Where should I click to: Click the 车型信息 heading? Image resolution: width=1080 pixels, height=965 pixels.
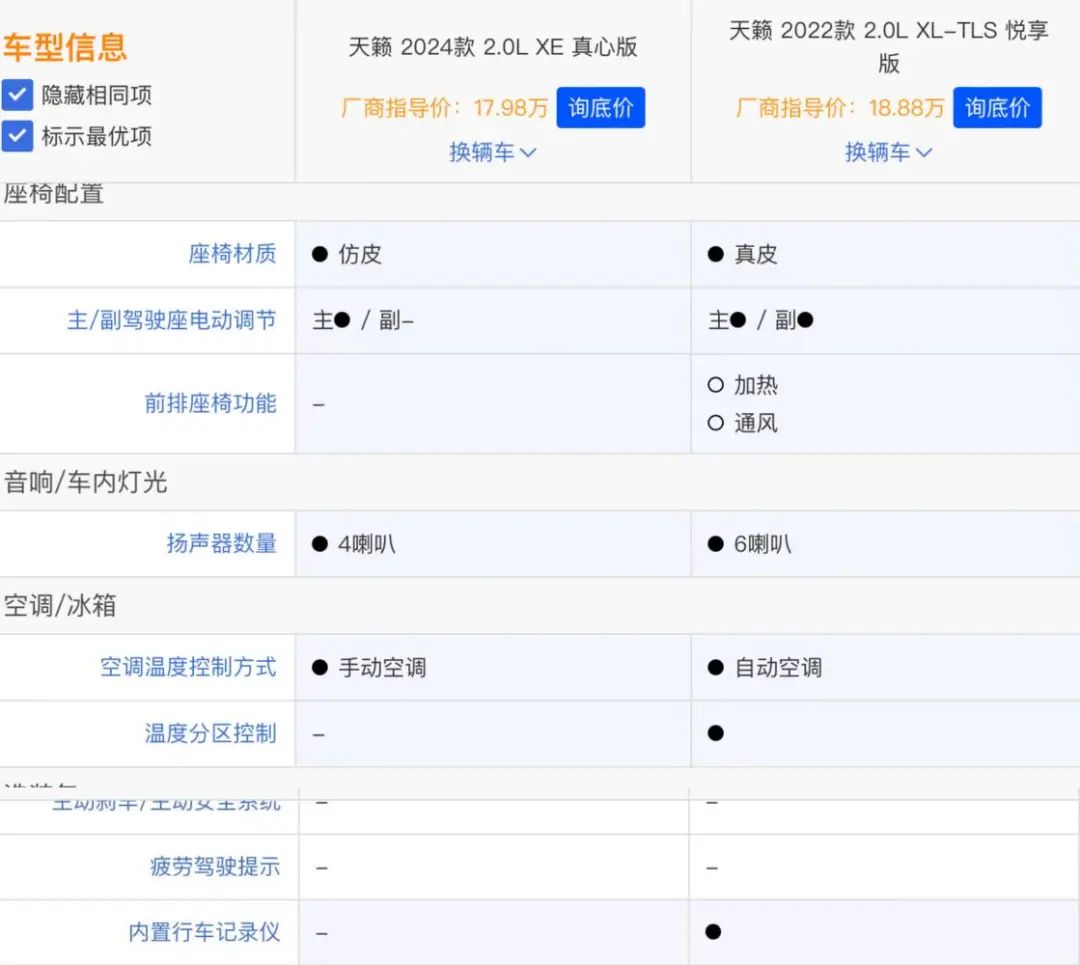tap(65, 47)
